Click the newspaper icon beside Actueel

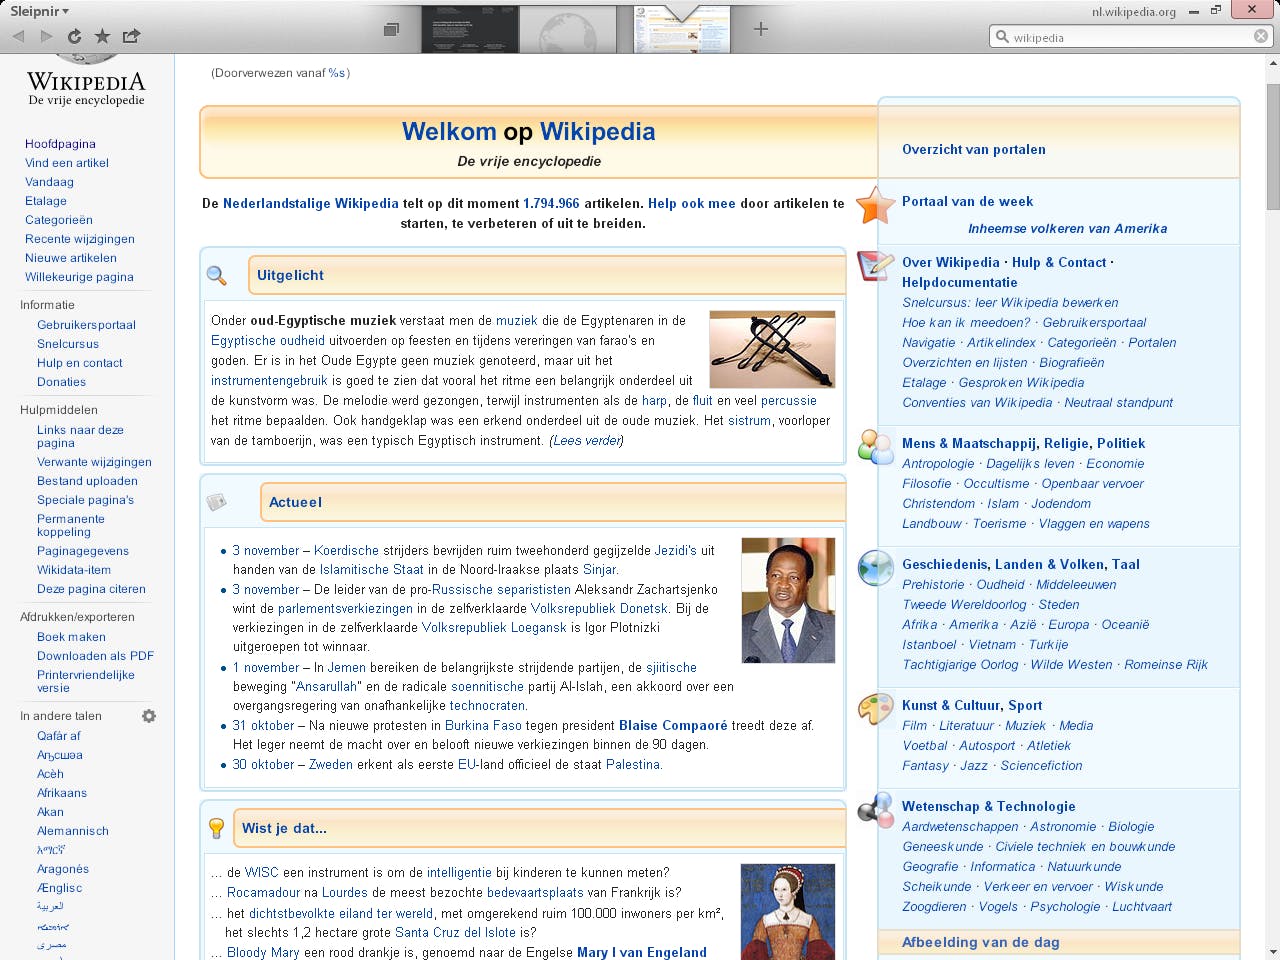216,502
